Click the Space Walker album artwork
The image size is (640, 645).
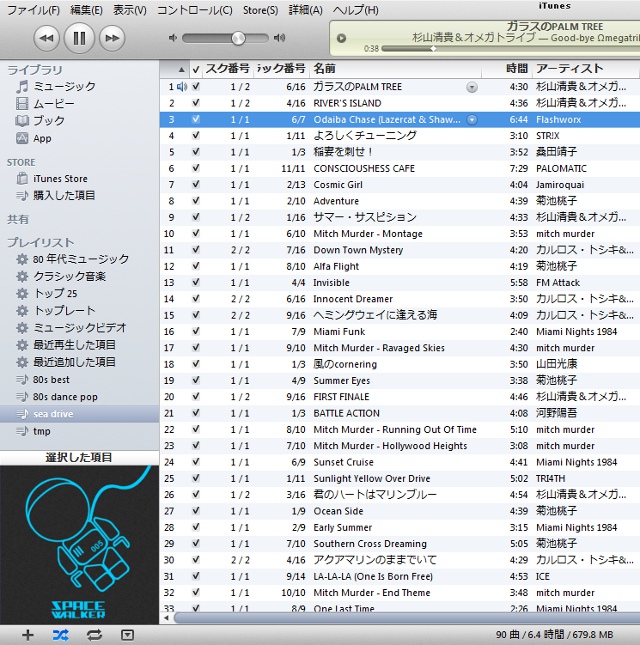point(79,545)
